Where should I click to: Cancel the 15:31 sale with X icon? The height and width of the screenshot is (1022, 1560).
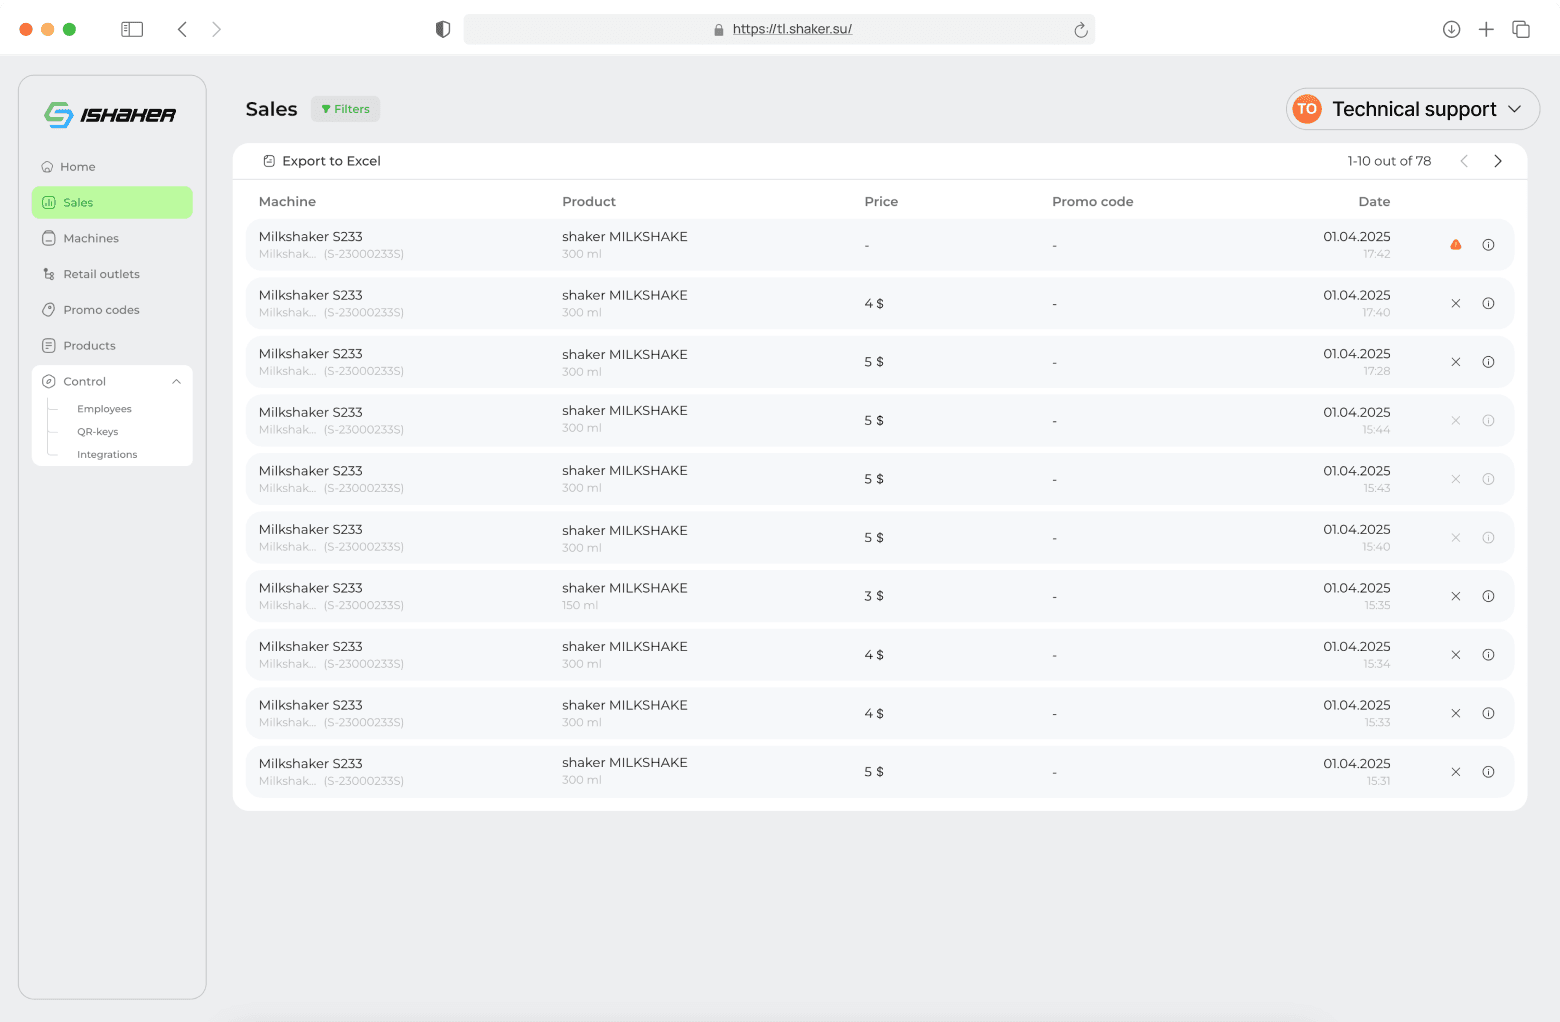pyautogui.click(x=1456, y=772)
